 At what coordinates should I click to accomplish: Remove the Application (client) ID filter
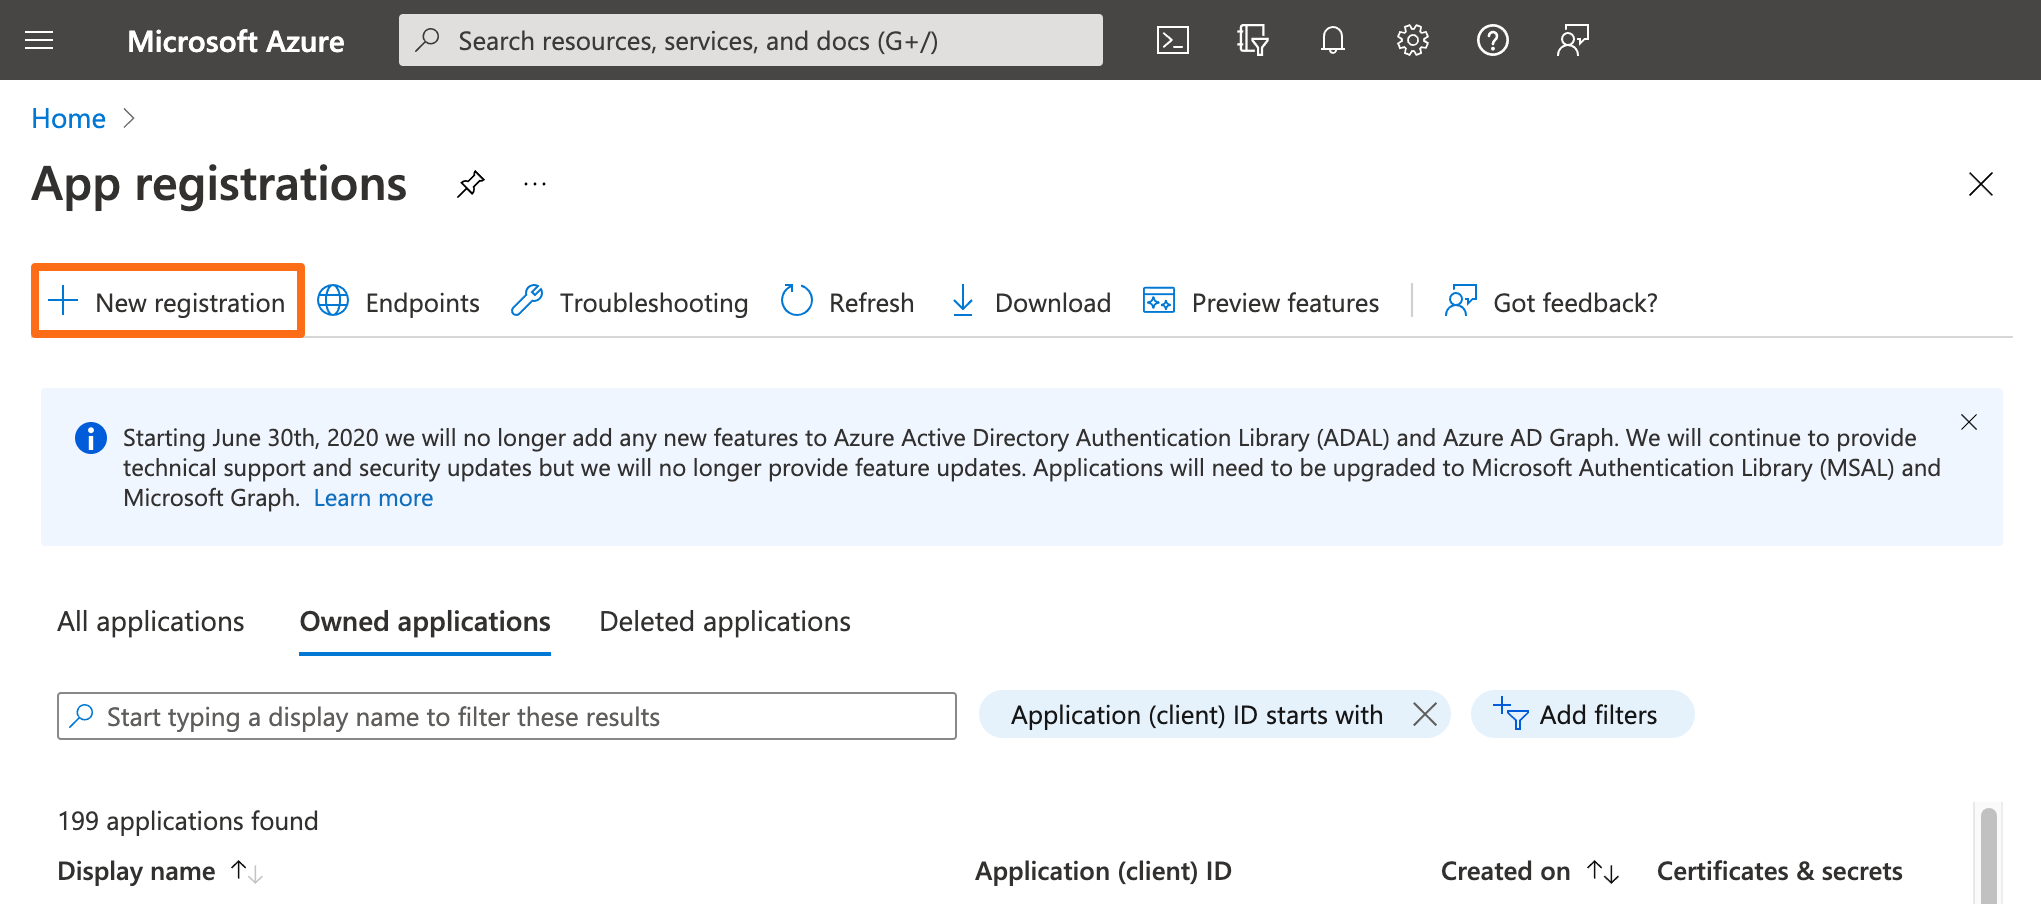(x=1425, y=715)
